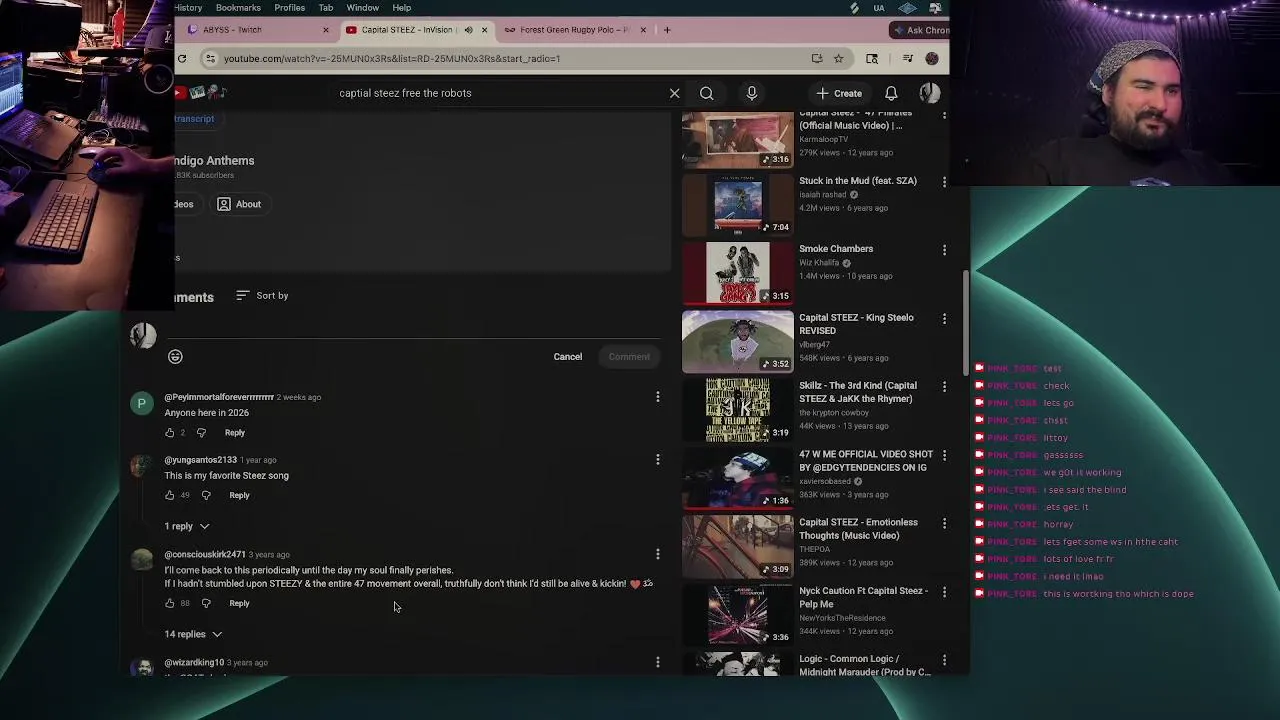Image resolution: width=1280 pixels, height=720 pixels.
Task: Open options menu for yungsantos2133 comment
Action: 657,460
